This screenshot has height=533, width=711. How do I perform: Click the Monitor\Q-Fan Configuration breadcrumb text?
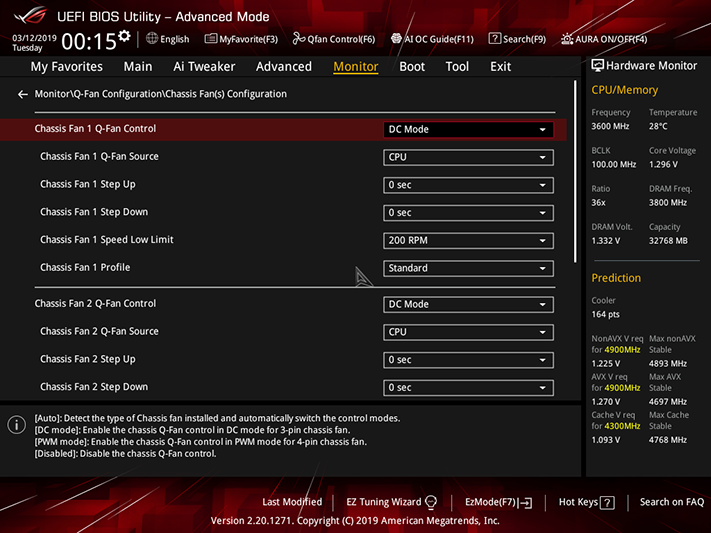point(161,94)
